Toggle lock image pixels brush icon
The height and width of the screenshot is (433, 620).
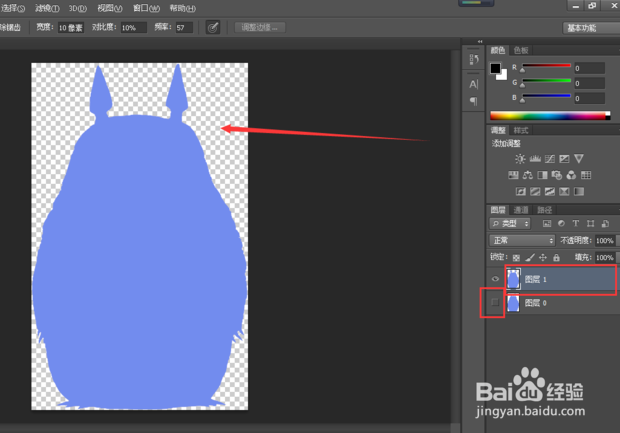pyautogui.click(x=530, y=258)
